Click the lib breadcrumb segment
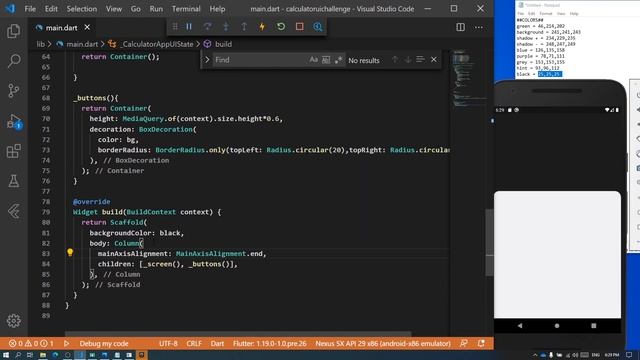This screenshot has width=640, height=360. (x=40, y=44)
